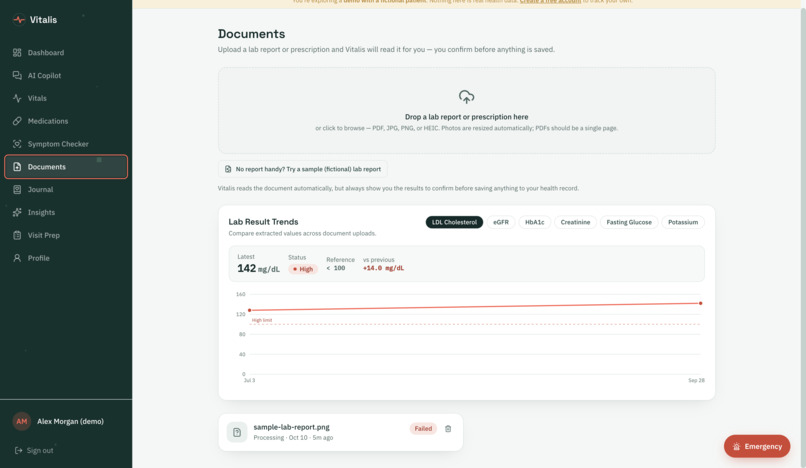
Task: Click the Sep 28 data point on chart
Action: pos(700,303)
